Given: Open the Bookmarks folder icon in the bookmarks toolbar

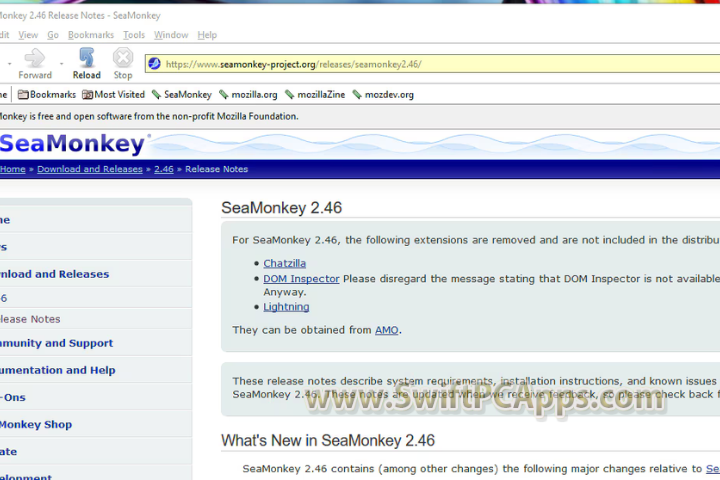Looking at the screenshot, I should tap(23, 95).
